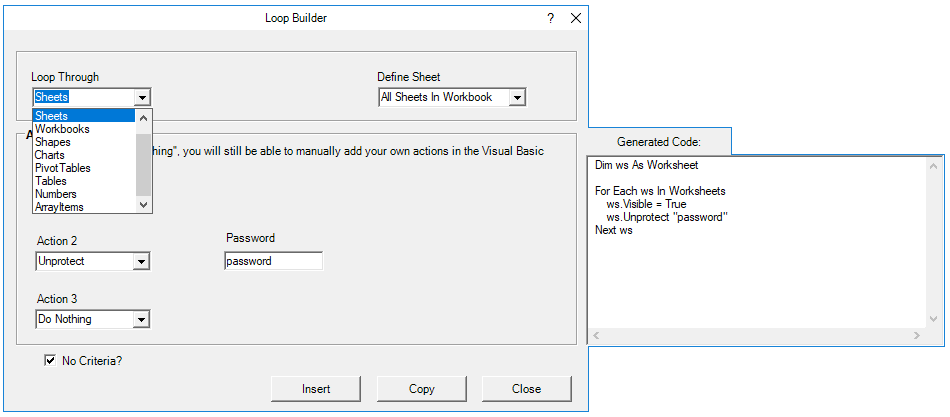Open the Action 2 Unprotect dropdown
This screenshot has height=417, width=950.
(142, 262)
